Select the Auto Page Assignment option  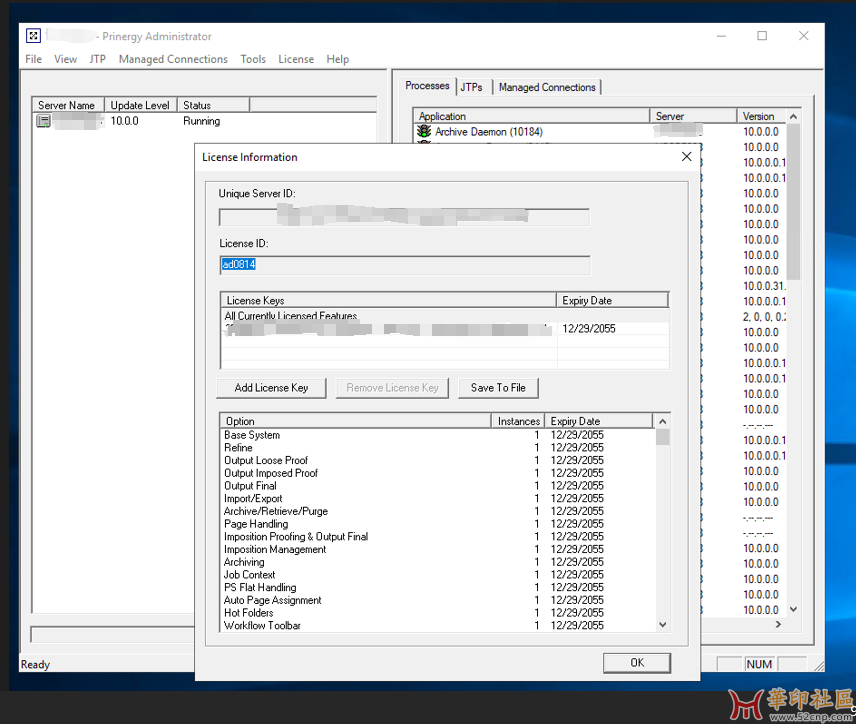click(437, 600)
